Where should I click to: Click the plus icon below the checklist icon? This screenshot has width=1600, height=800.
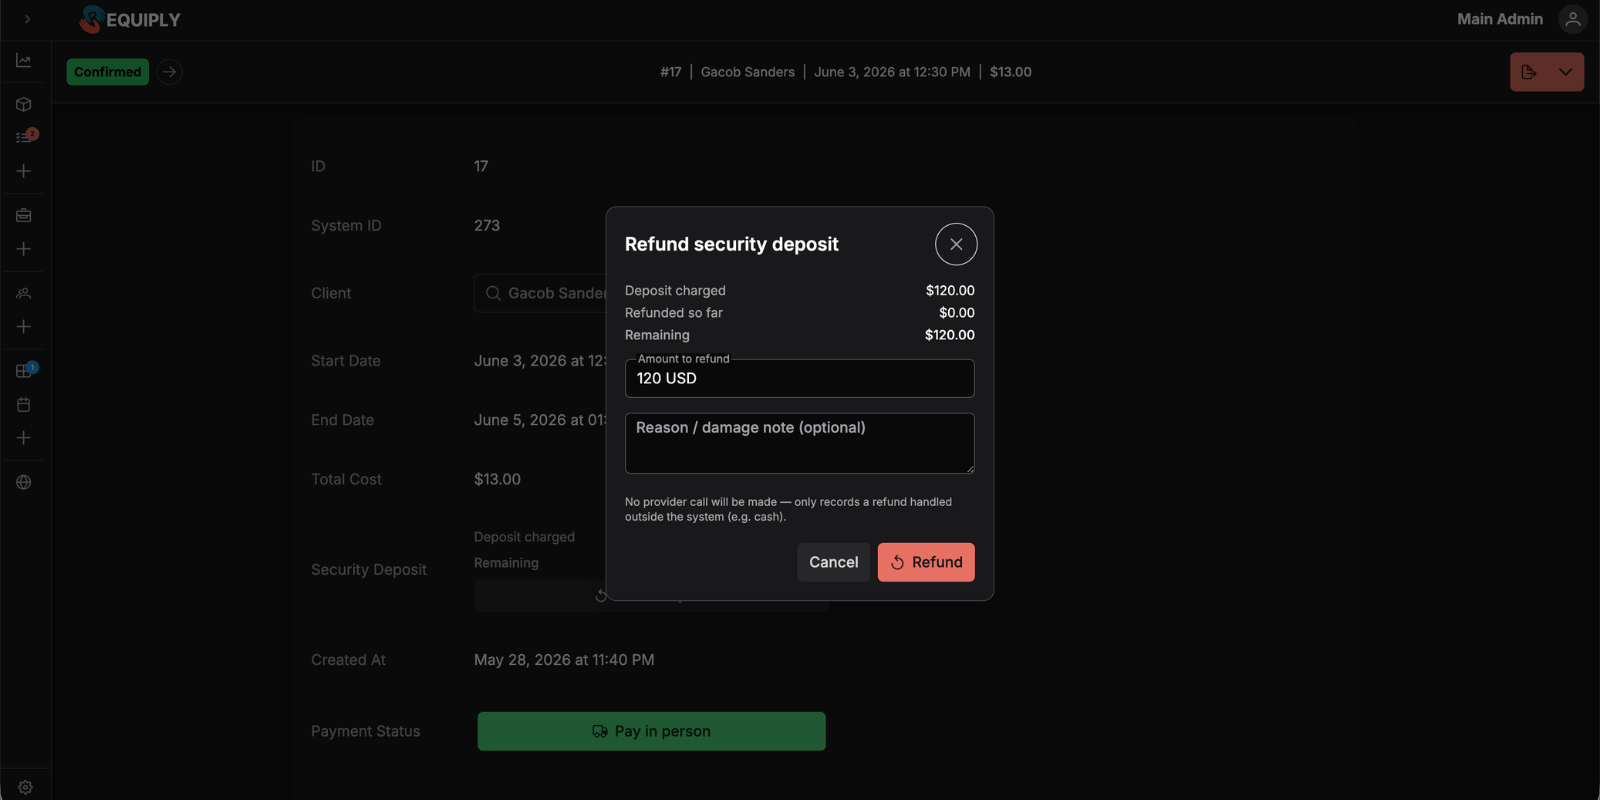pos(24,171)
